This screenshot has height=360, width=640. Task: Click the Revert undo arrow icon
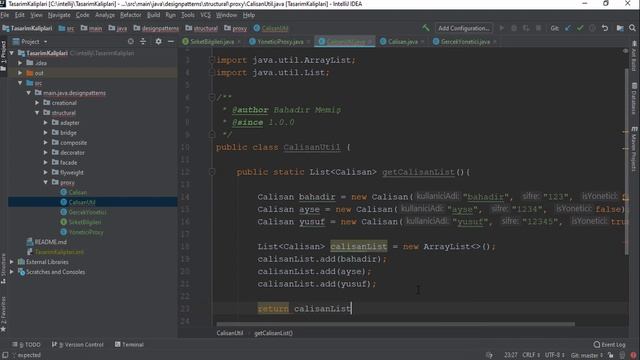(605, 28)
